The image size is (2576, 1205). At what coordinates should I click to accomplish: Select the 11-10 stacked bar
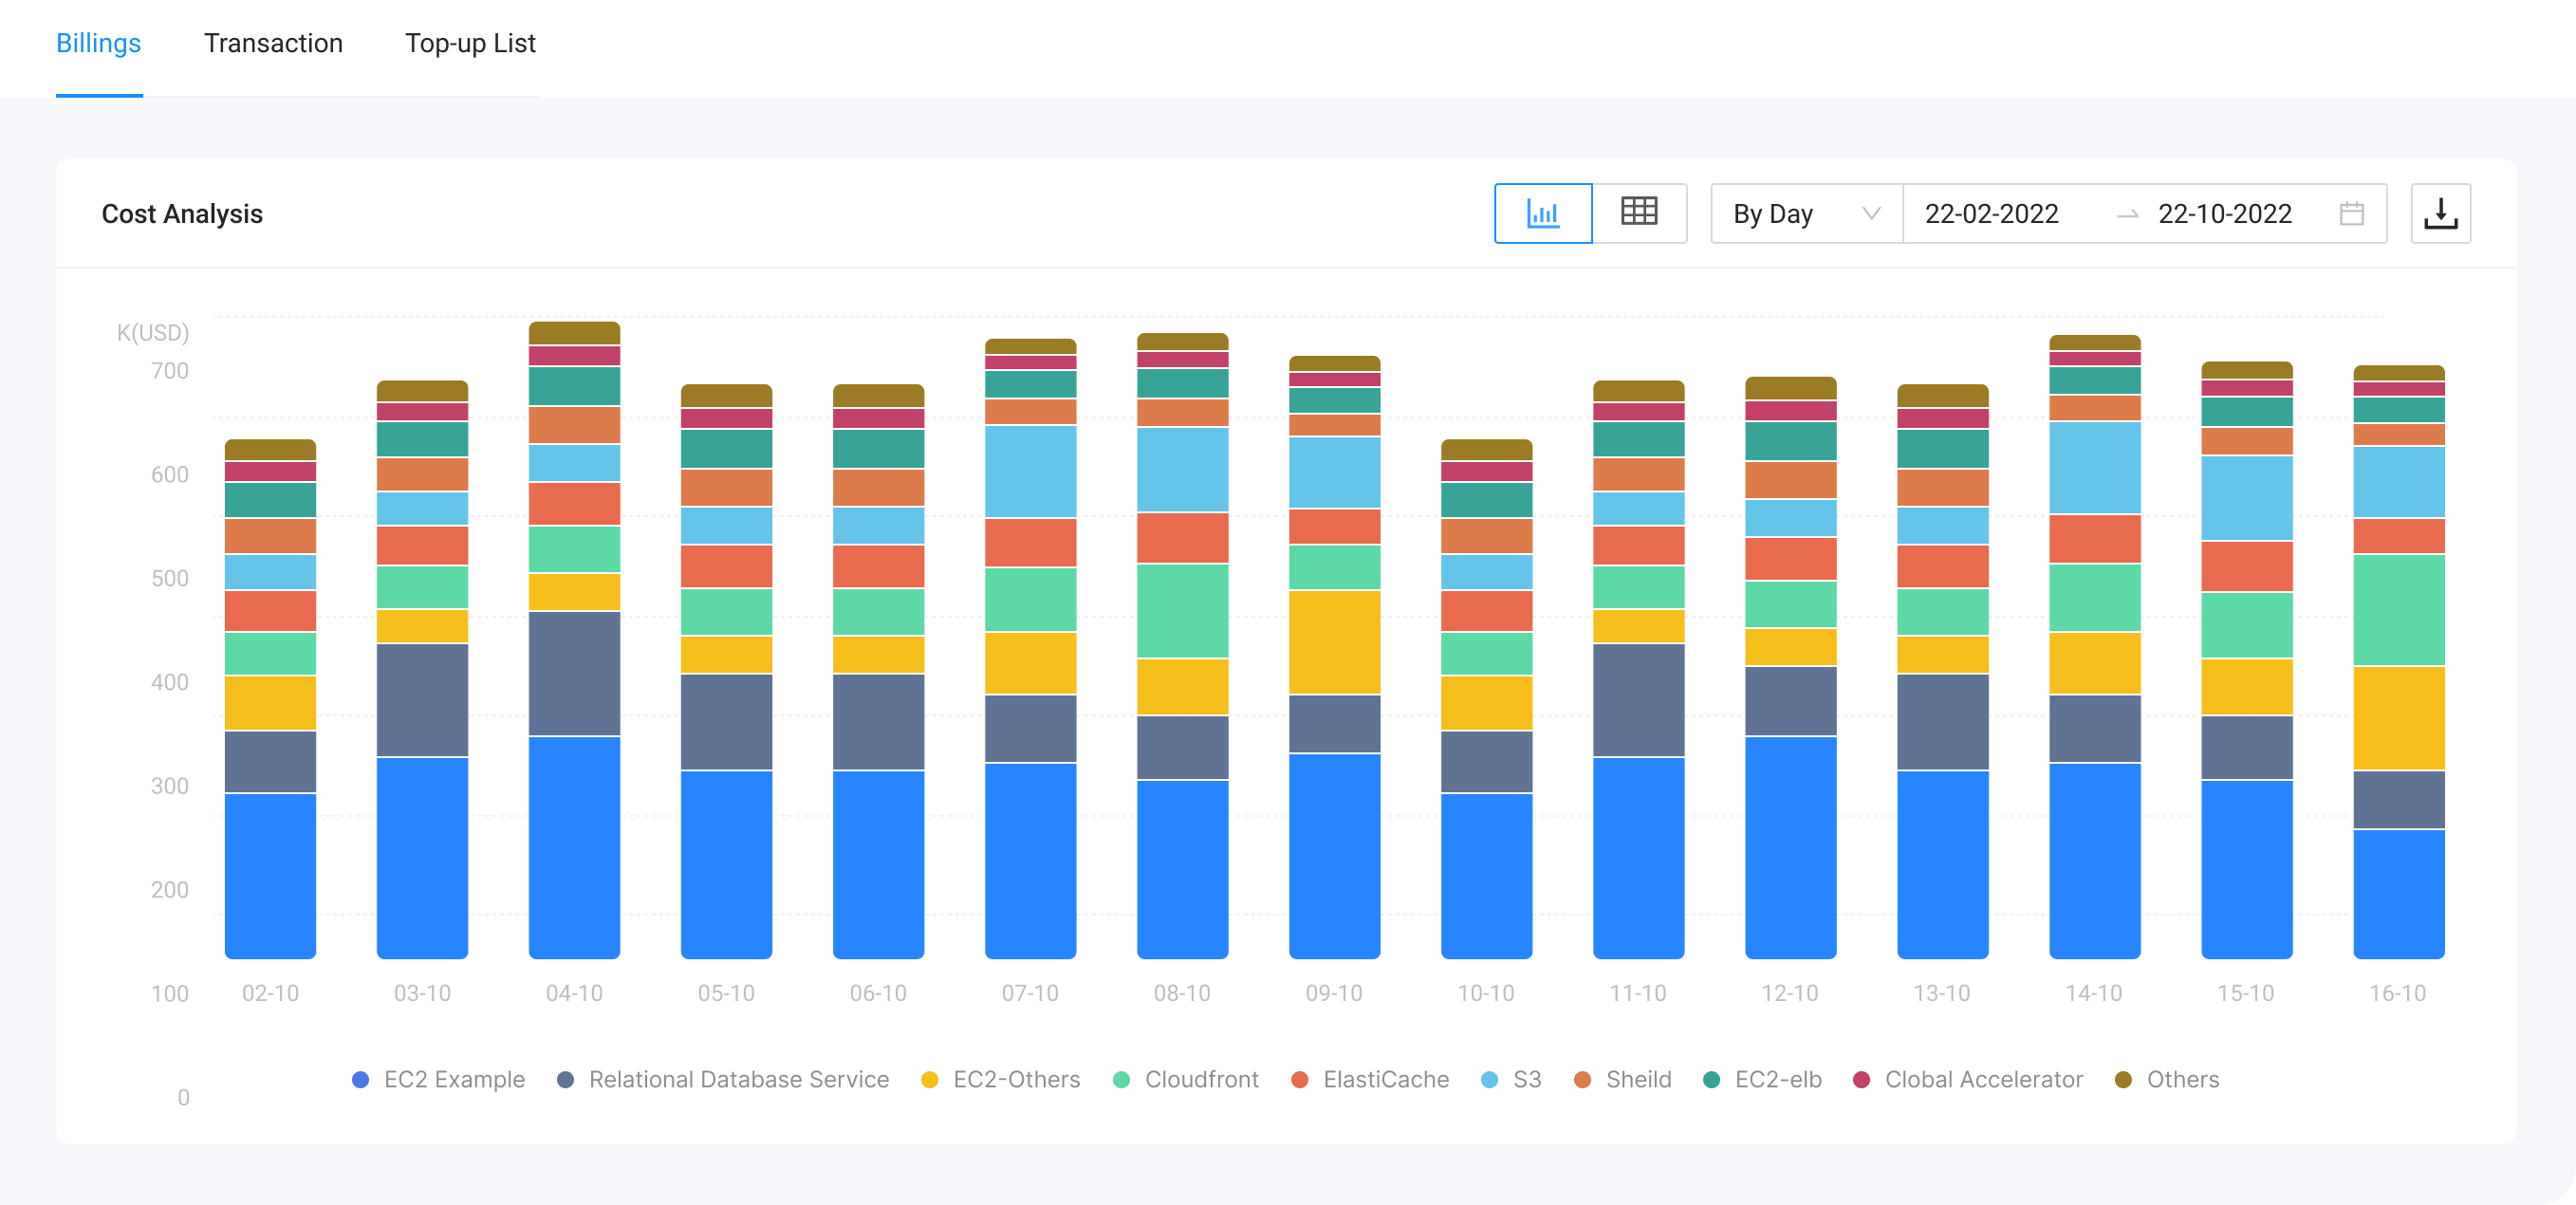coord(1638,669)
